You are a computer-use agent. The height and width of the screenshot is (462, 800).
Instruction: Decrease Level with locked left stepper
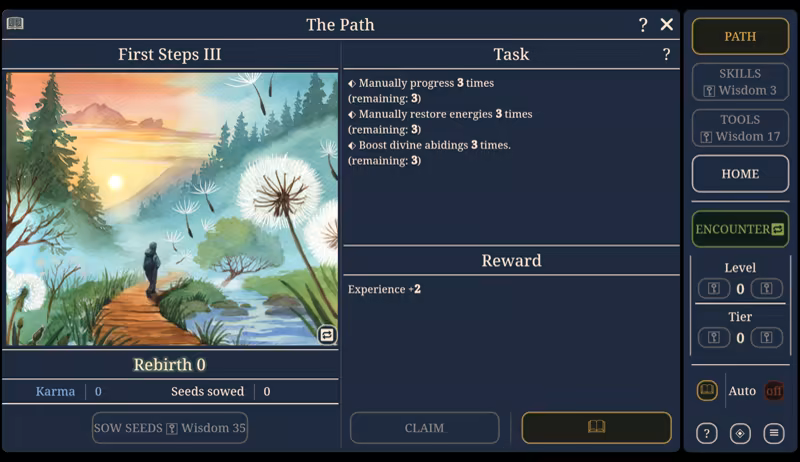pos(714,289)
